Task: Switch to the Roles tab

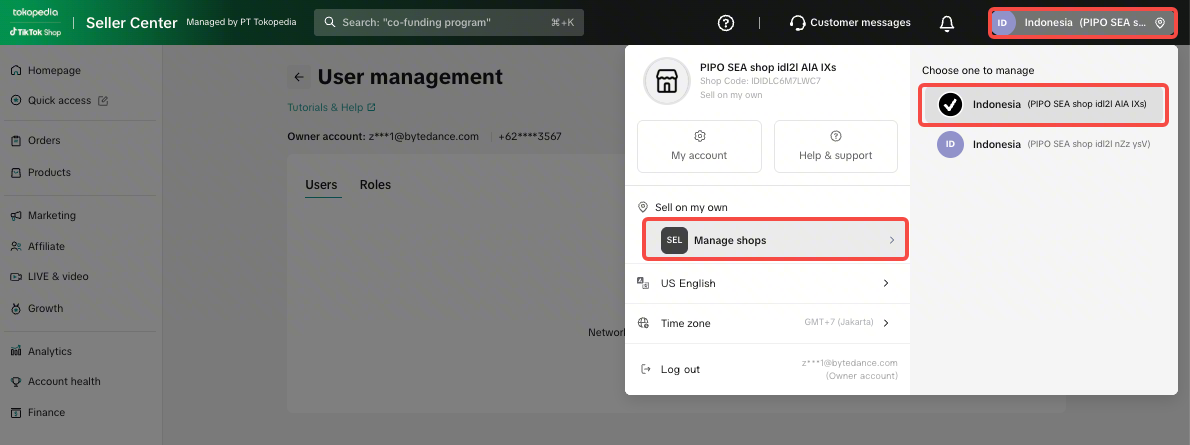Action: click(375, 185)
